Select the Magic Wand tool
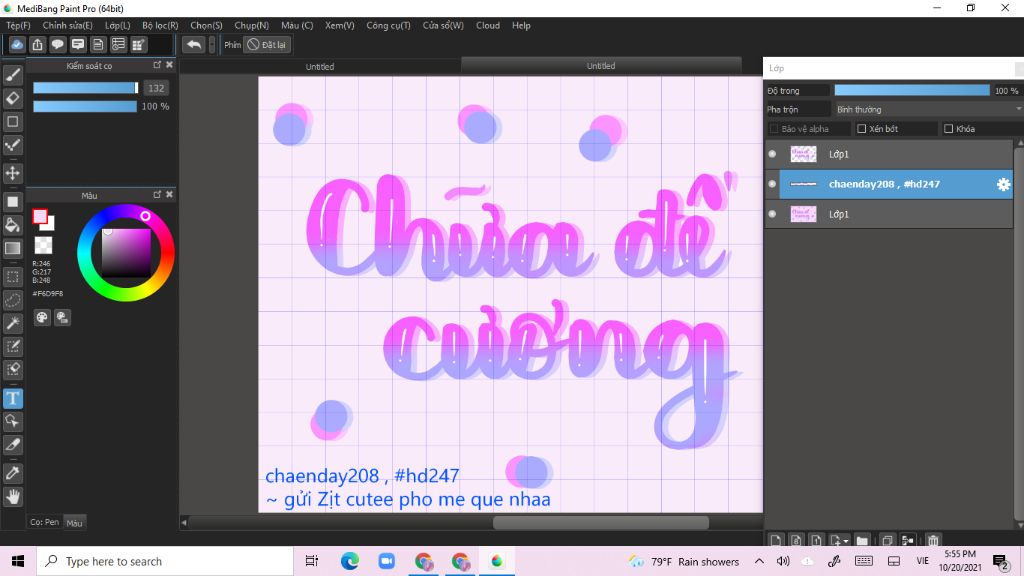This screenshot has height=576, width=1024. (12, 323)
